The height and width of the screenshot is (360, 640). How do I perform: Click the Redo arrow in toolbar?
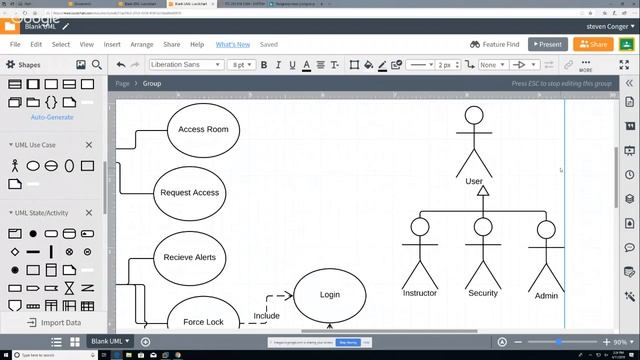(x=135, y=65)
